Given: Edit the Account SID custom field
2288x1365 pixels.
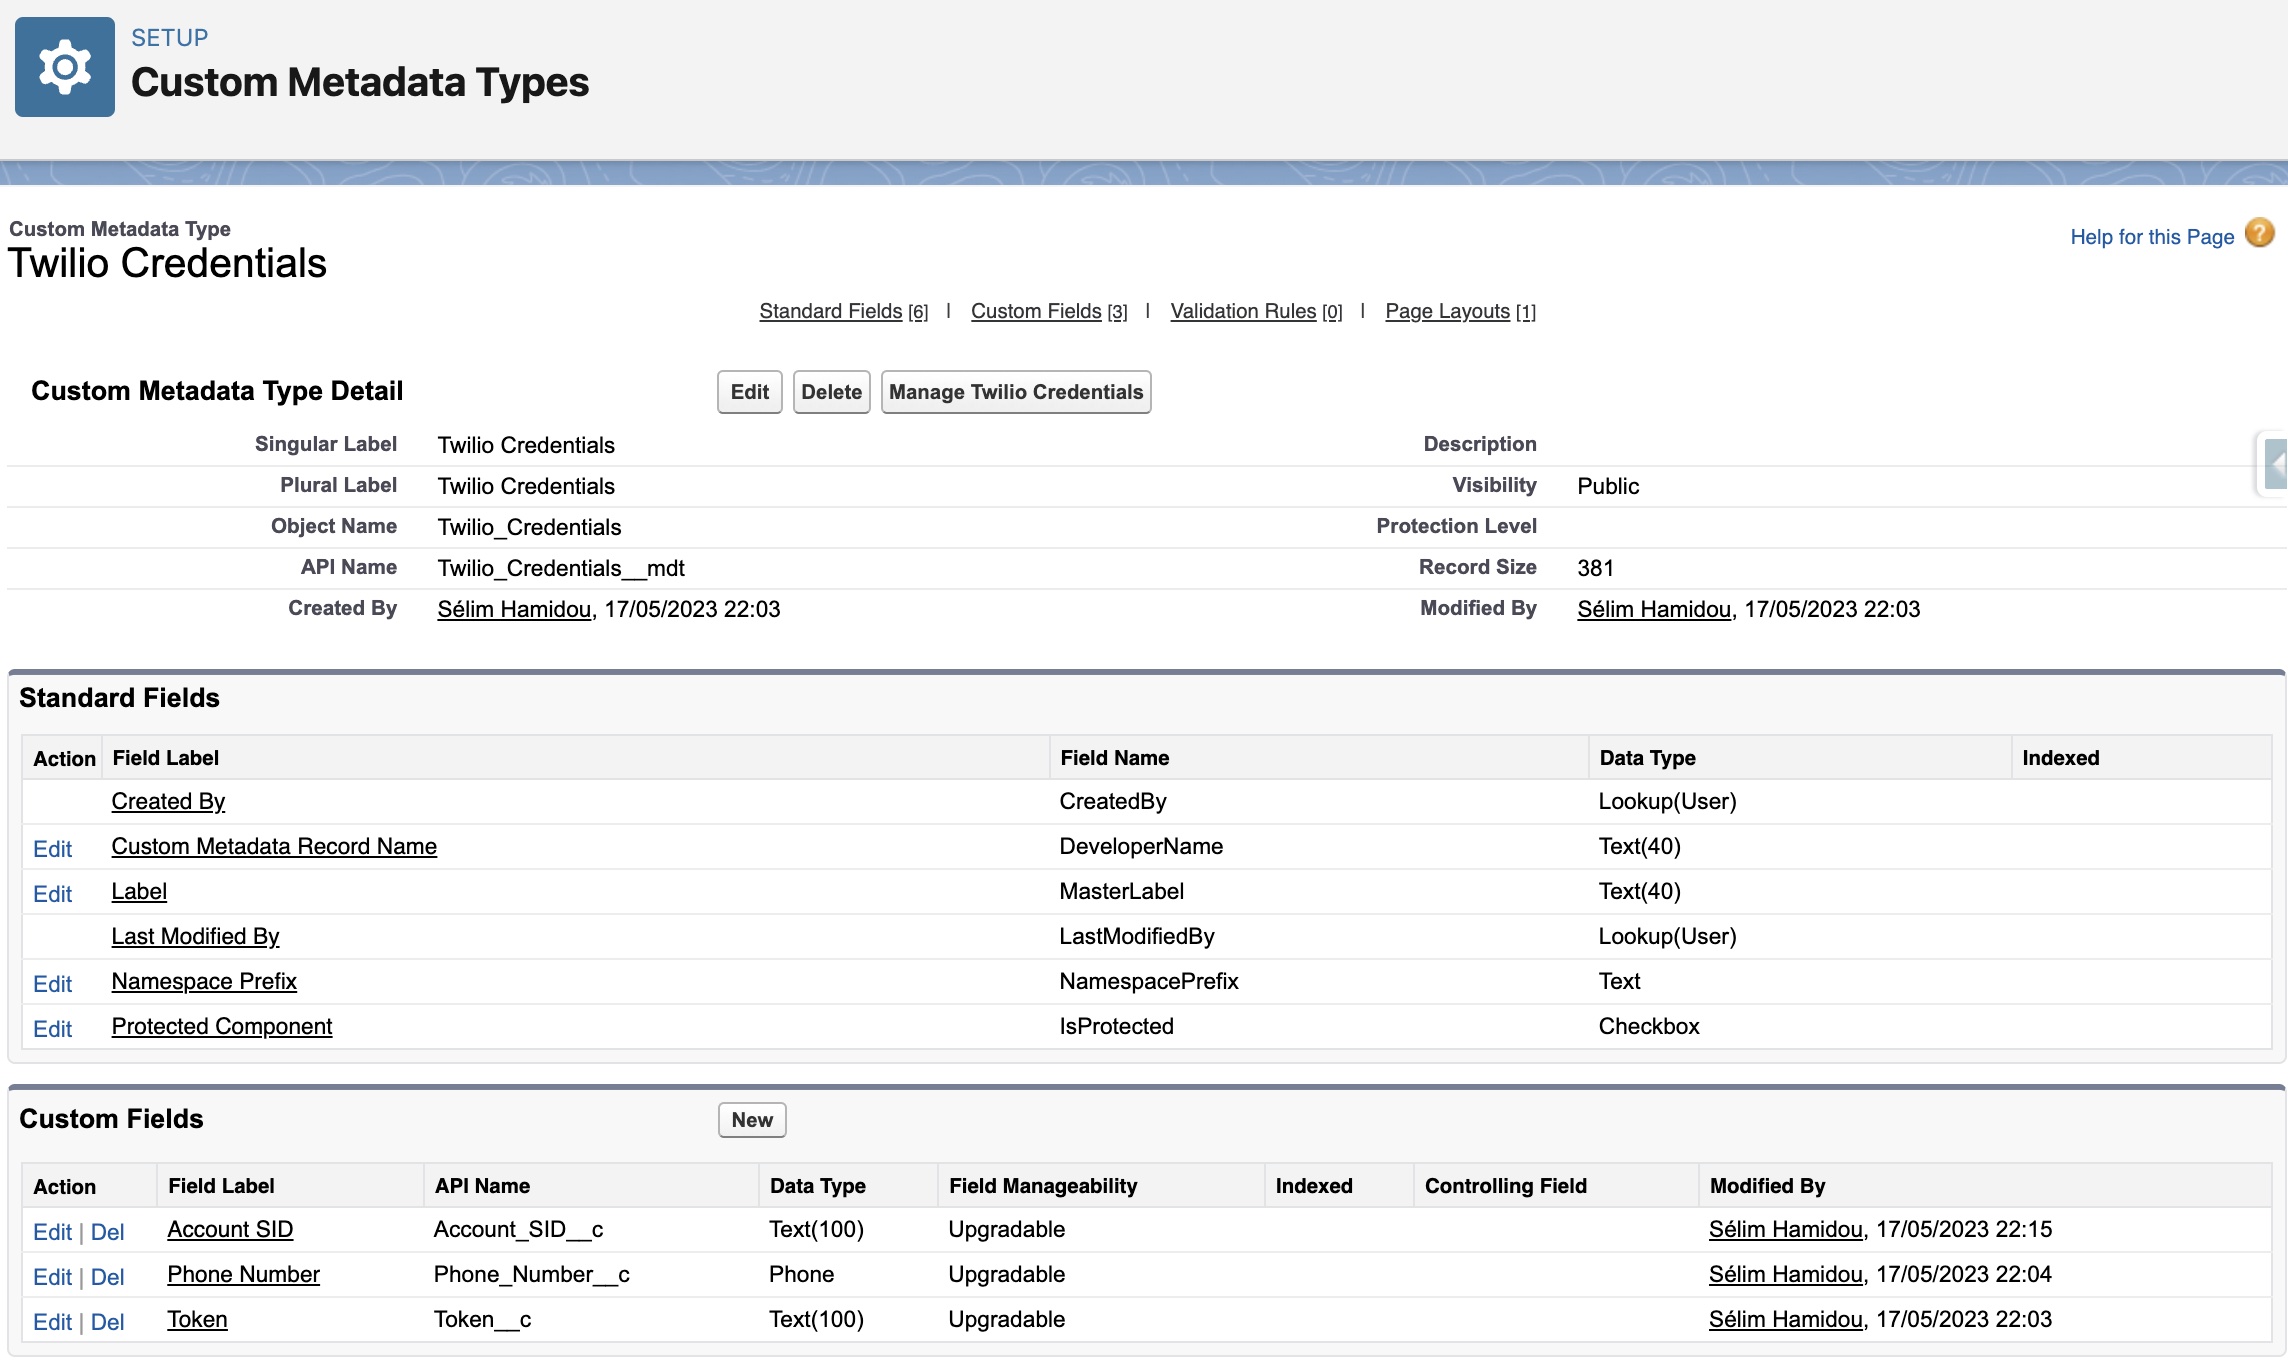Looking at the screenshot, I should [x=52, y=1232].
